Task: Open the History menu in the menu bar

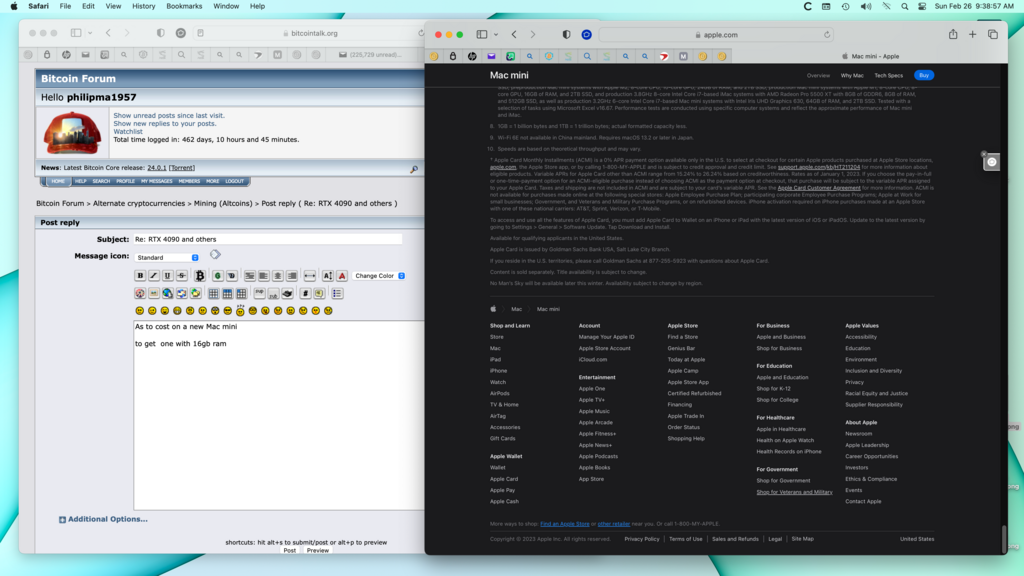Action: click(x=144, y=7)
